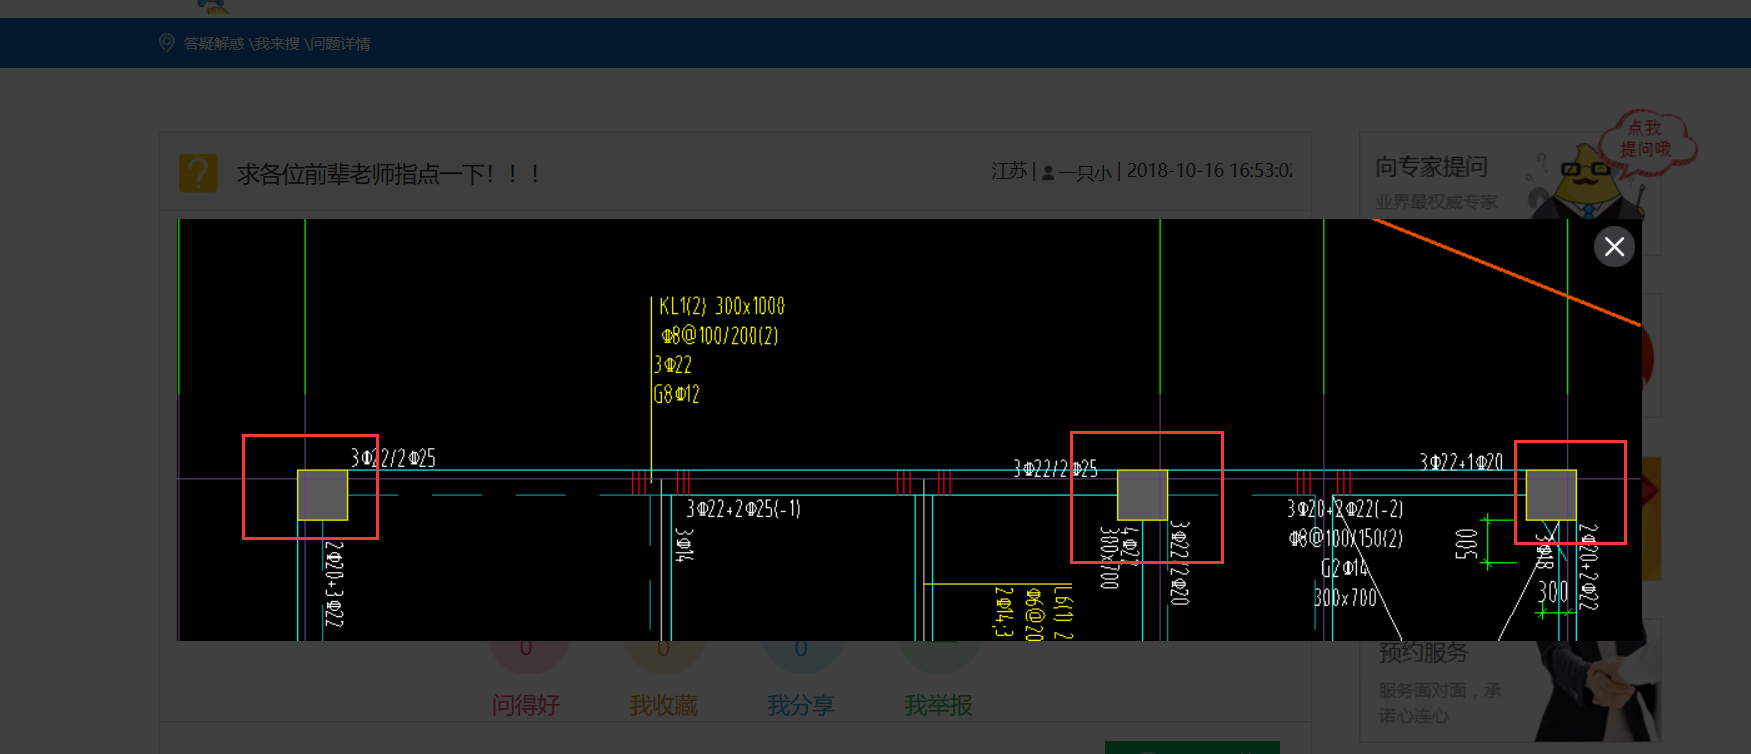Click the enlarged CAD beam drawing image
Viewport: 1751px width, 754px height.
pyautogui.click(x=909, y=429)
